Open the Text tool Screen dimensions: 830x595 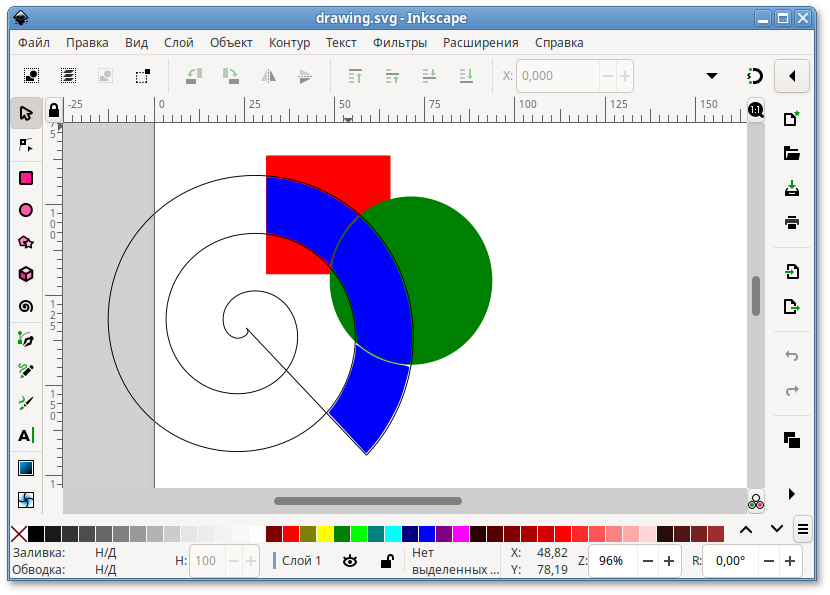25,435
